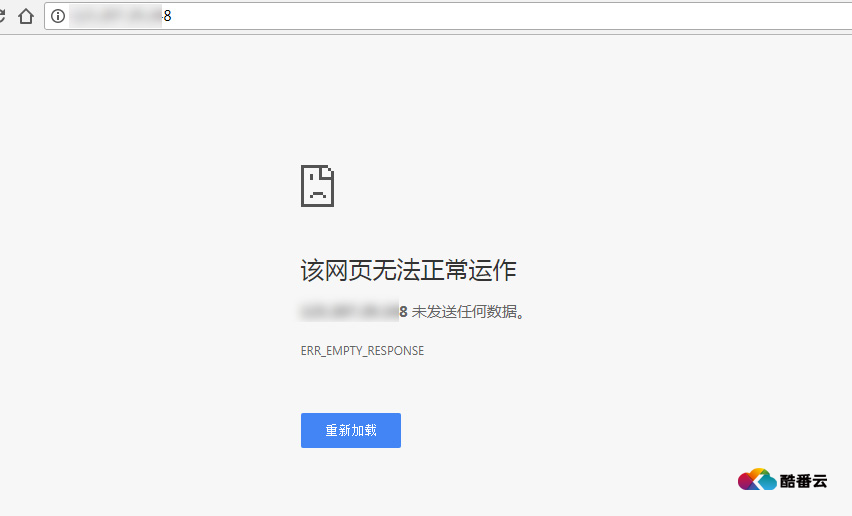The width and height of the screenshot is (852, 516).
Task: Open site information via the circled i icon
Action: click(58, 16)
